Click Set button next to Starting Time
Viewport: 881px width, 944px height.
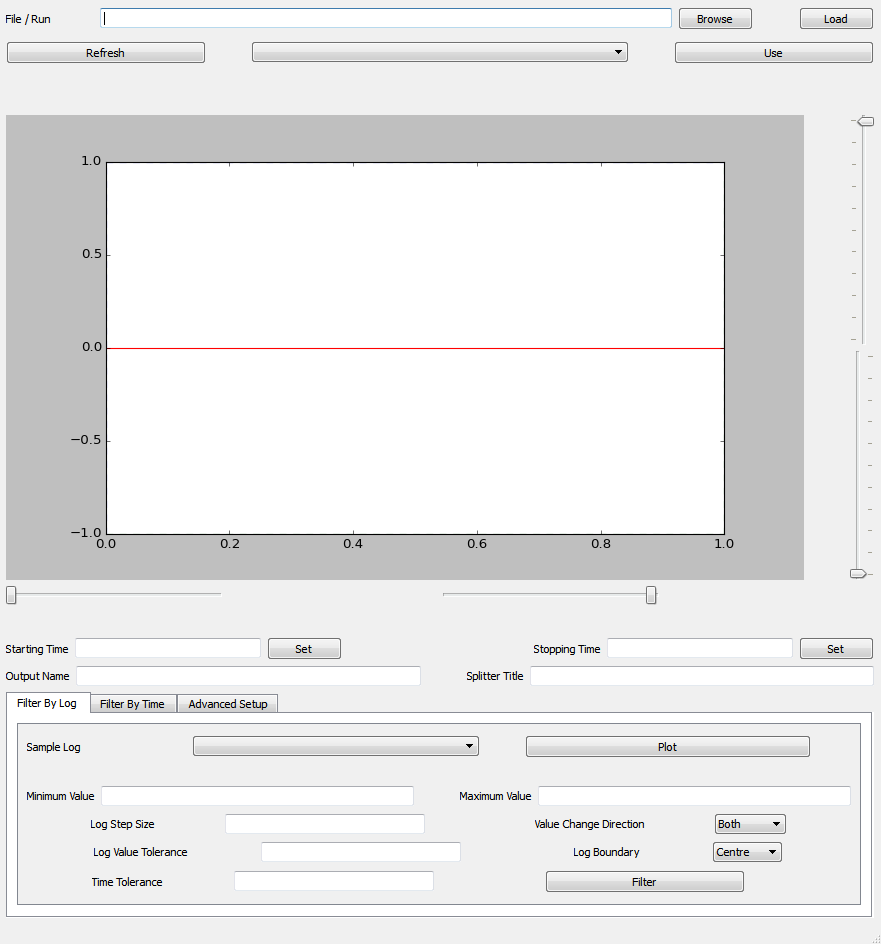click(304, 649)
